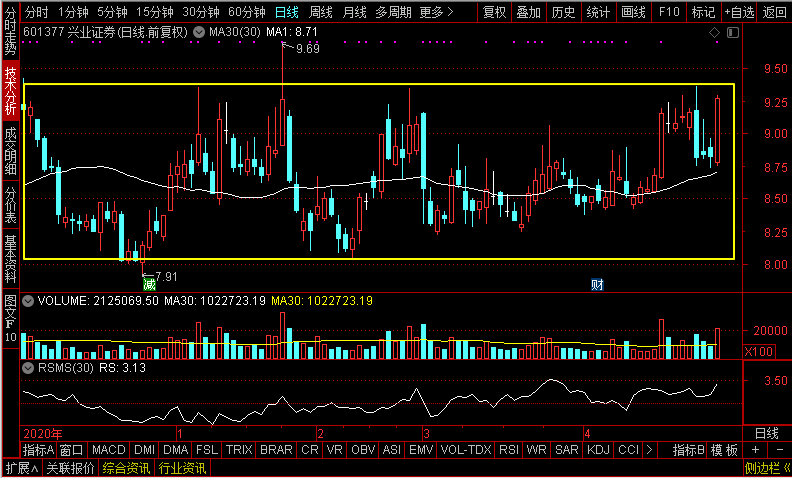
Task: Select the OBV indicator tab
Action: (x=363, y=449)
